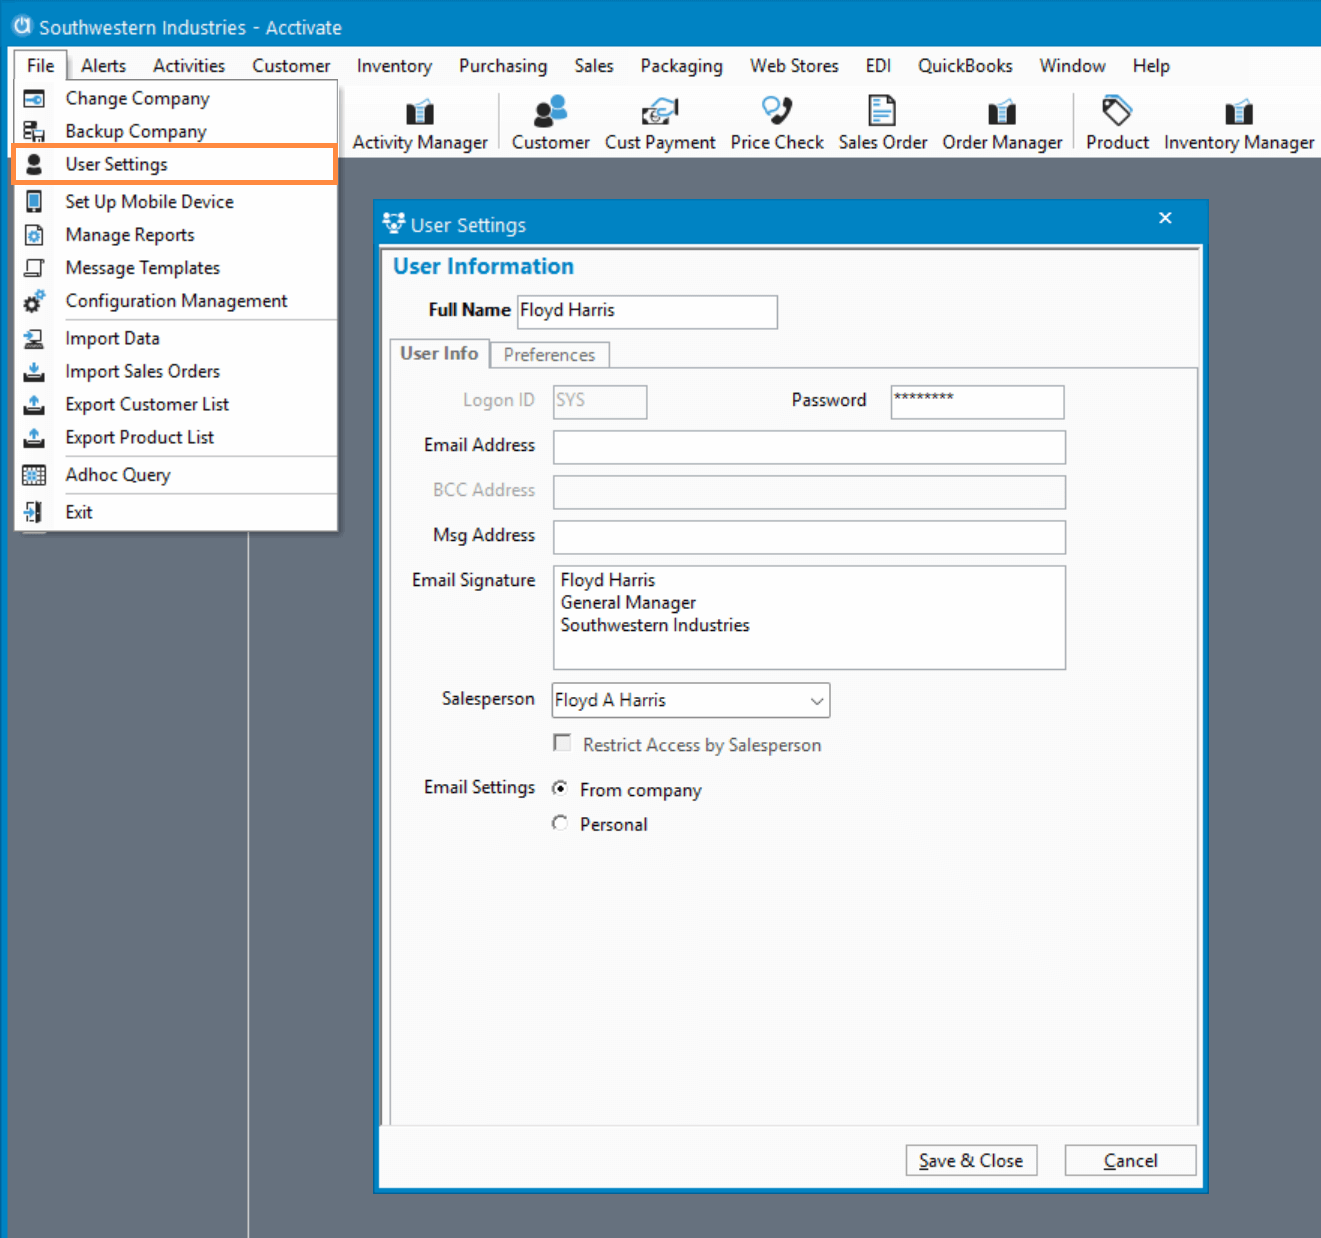Choose Configuration Management from File menu

pyautogui.click(x=176, y=301)
